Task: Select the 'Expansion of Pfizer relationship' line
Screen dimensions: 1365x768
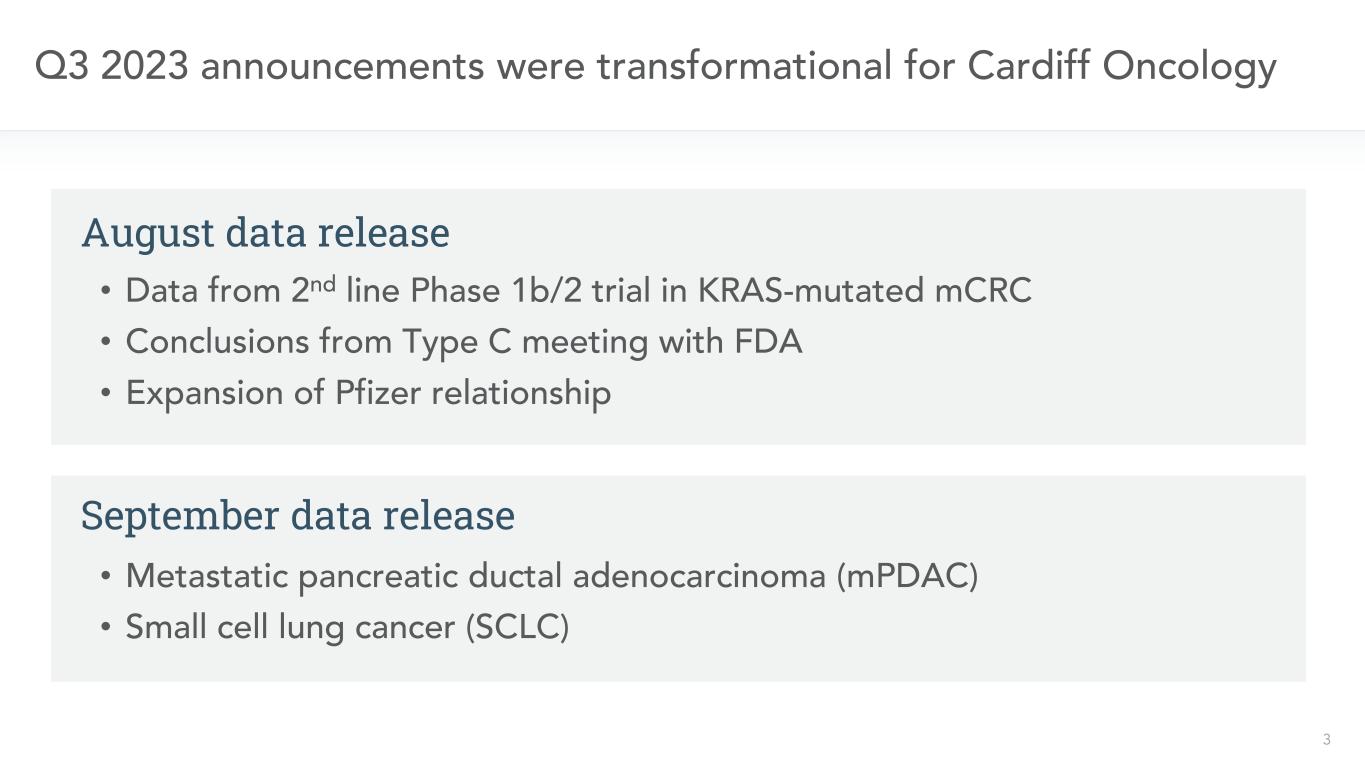Action: (367, 393)
